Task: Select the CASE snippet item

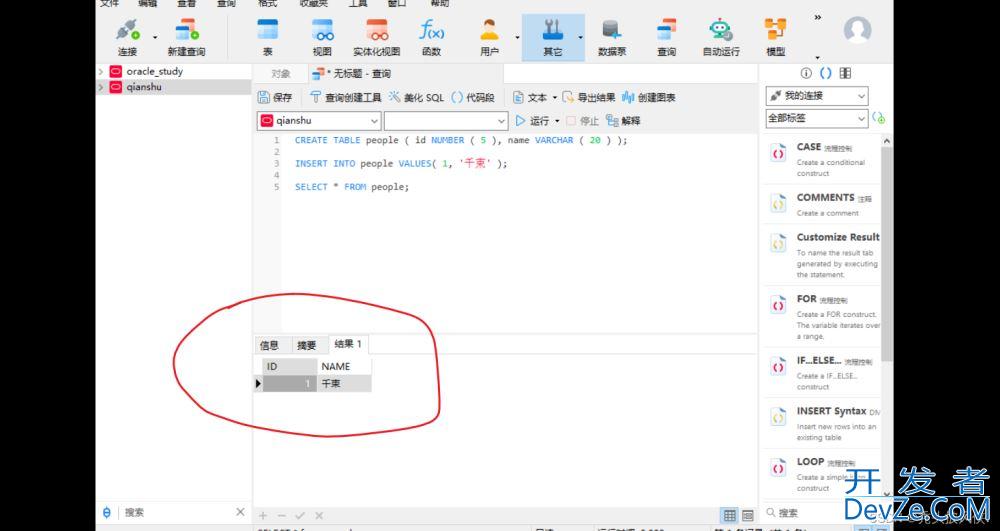Action: coord(821,159)
